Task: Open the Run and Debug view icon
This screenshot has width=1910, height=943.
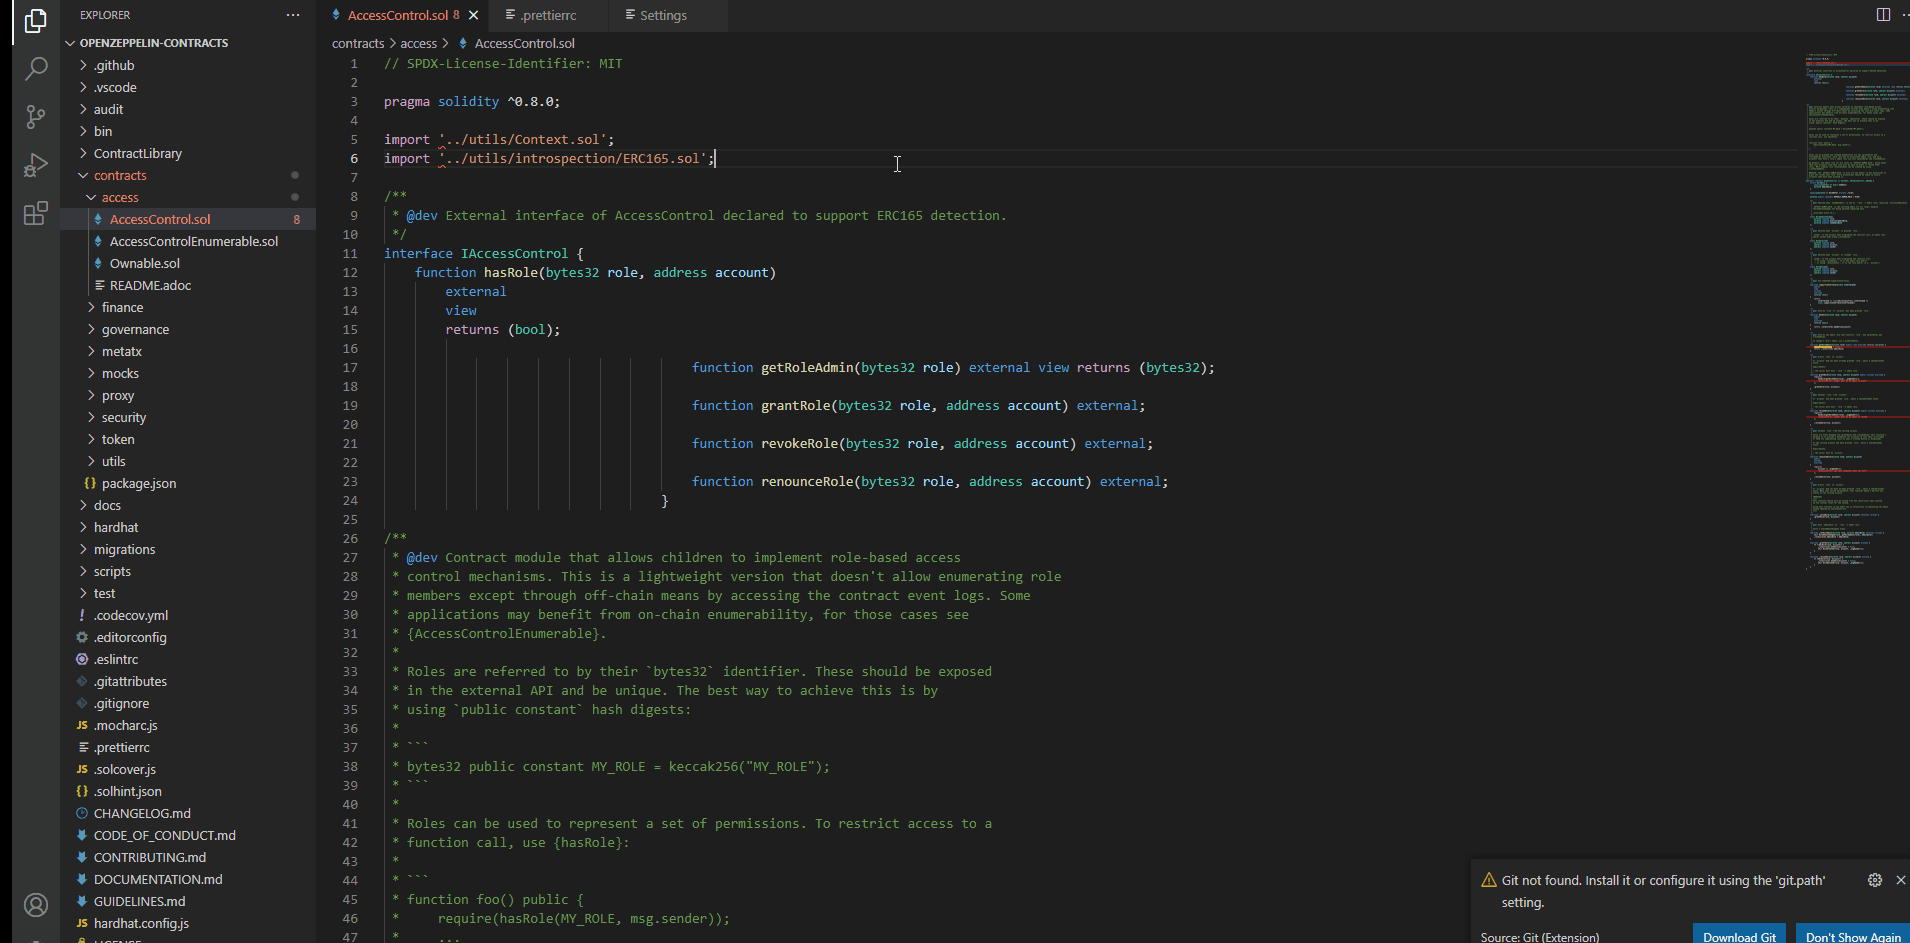Action: point(36,165)
